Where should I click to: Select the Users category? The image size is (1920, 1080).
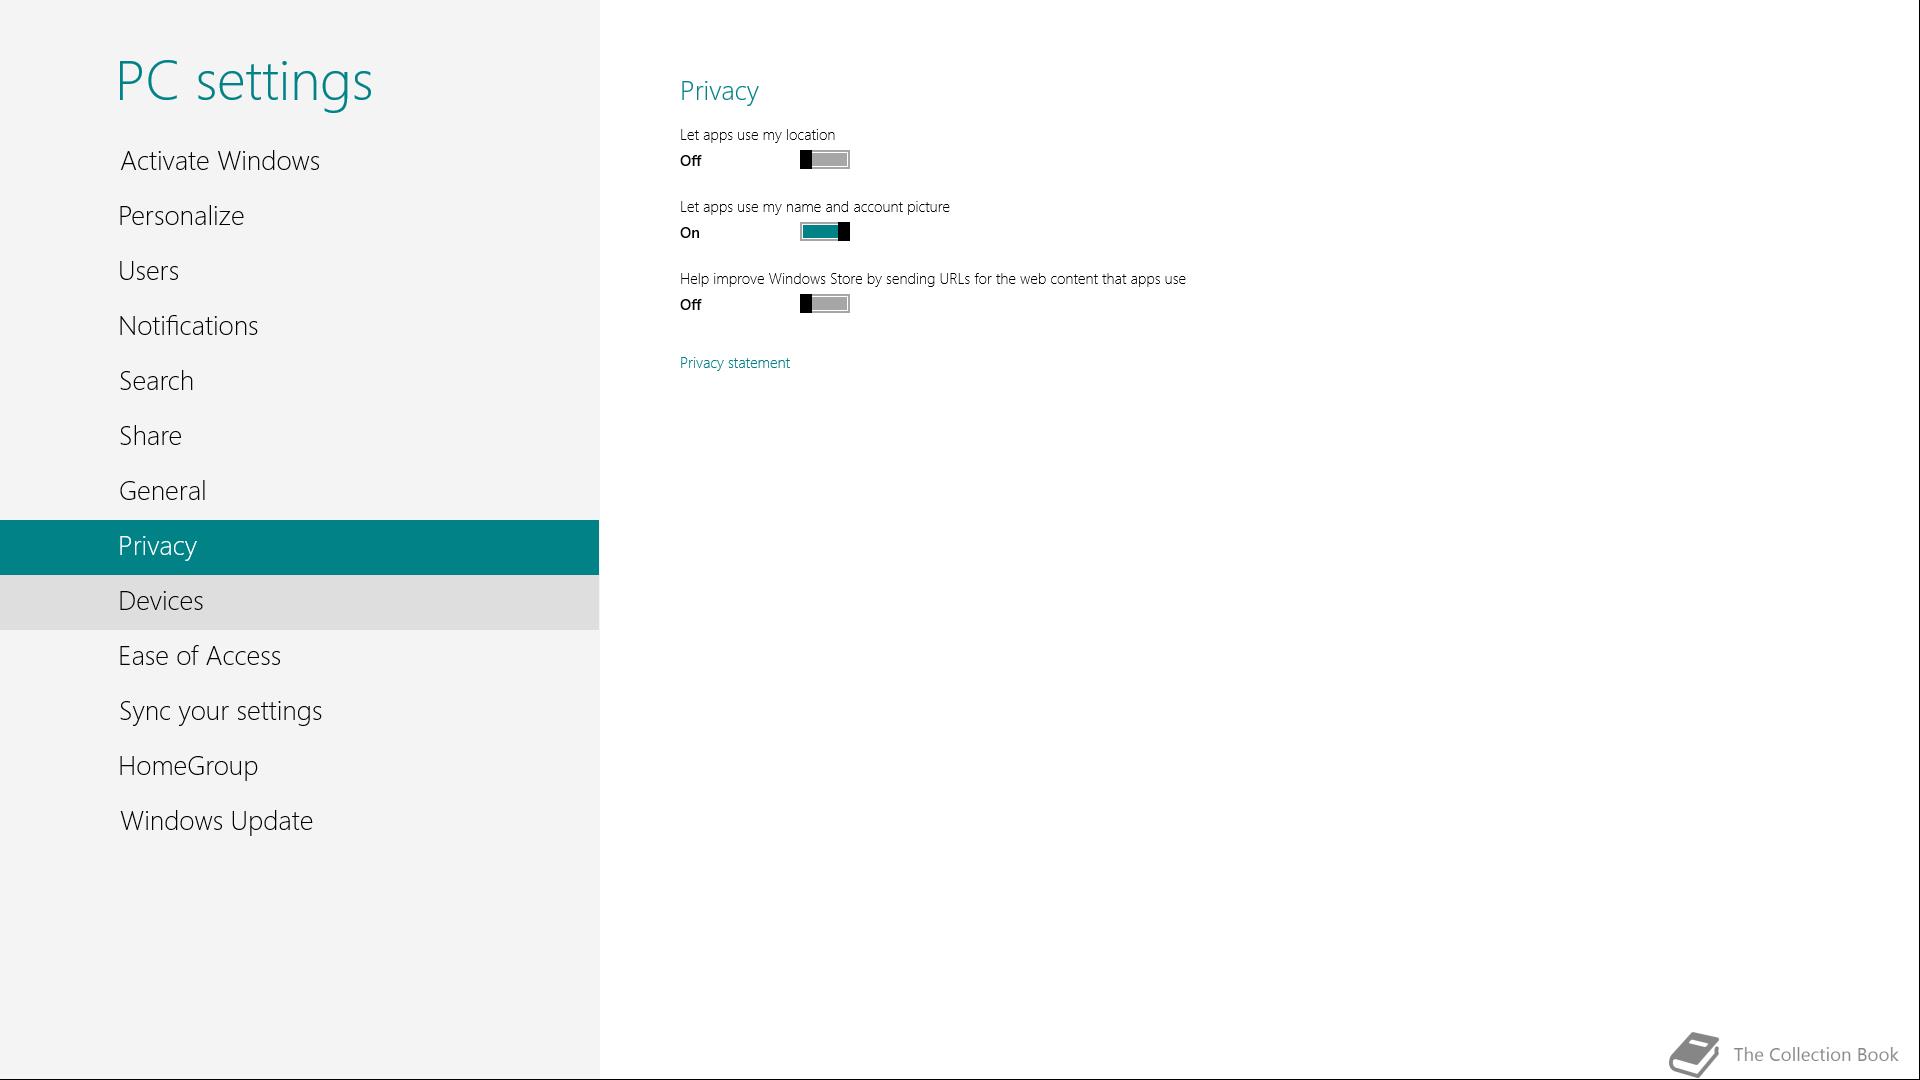coord(299,271)
